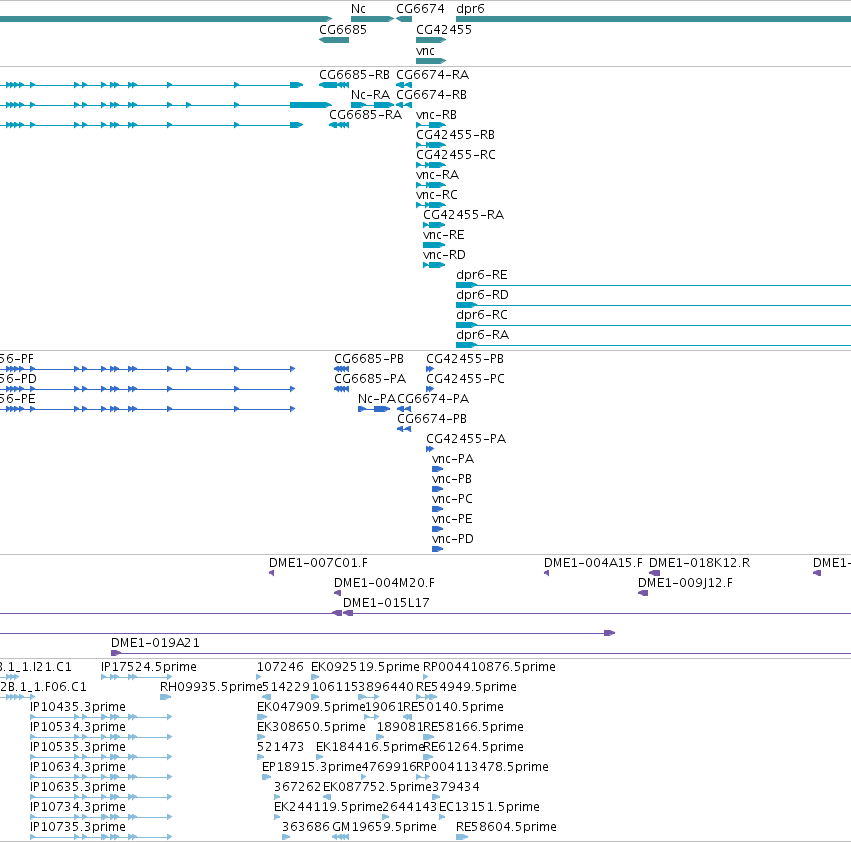Click EST RH09935.5prime
This screenshot has width=851, height=842.
[x=211, y=687]
